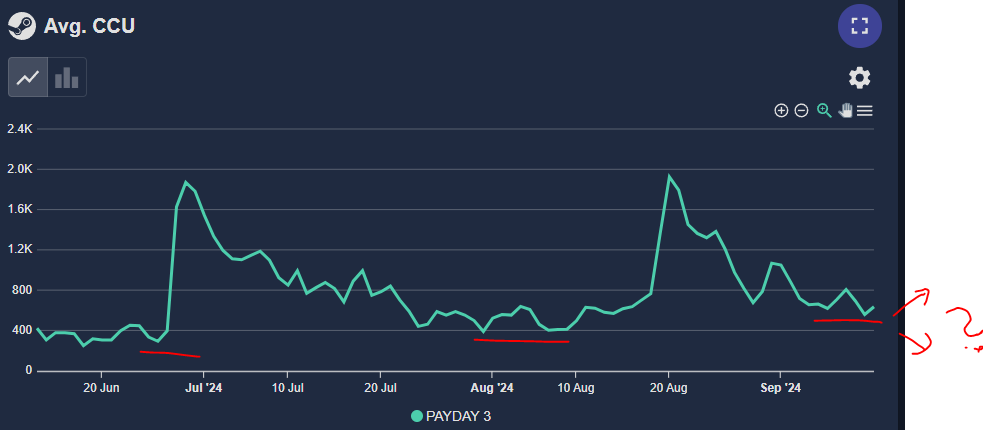This screenshot has width=983, height=430.
Task: Click the 2.4K y-axis label
Action: click(19, 129)
